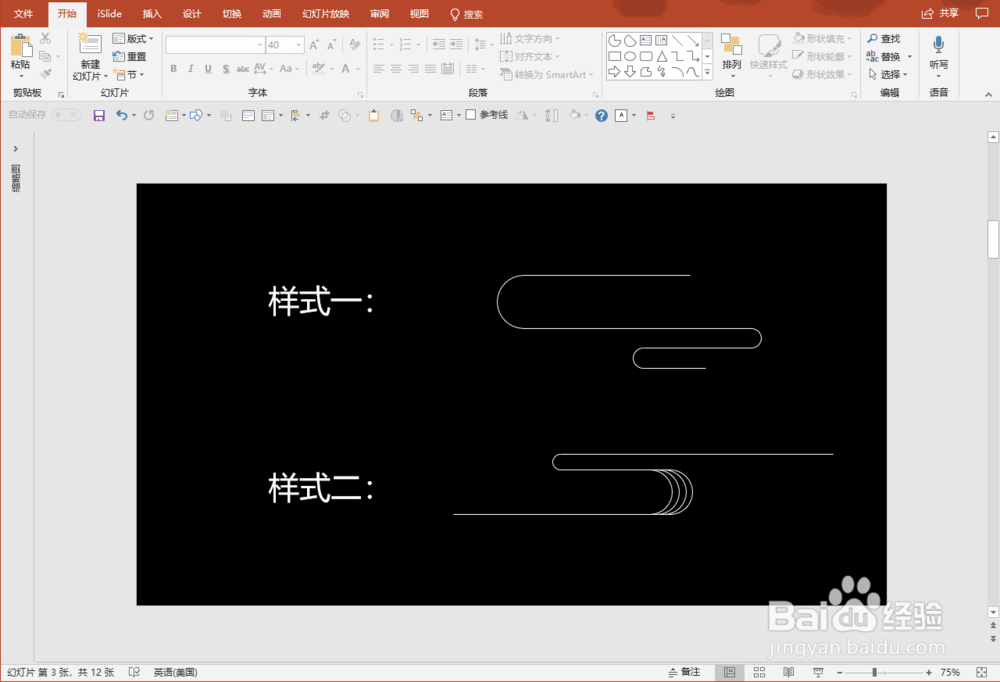The width and height of the screenshot is (1000, 682).
Task: Switch to the 插入 ribbon tab
Action: [x=151, y=14]
